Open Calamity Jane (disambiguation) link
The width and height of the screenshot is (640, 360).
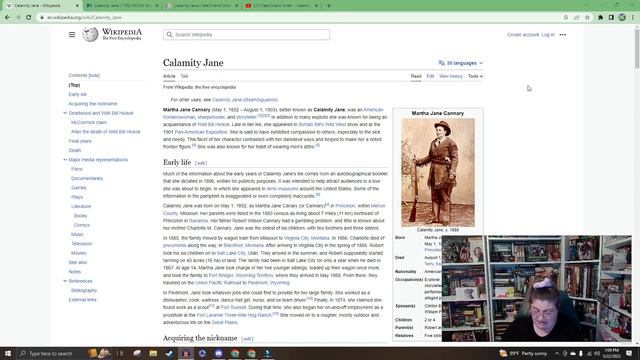[245, 100]
